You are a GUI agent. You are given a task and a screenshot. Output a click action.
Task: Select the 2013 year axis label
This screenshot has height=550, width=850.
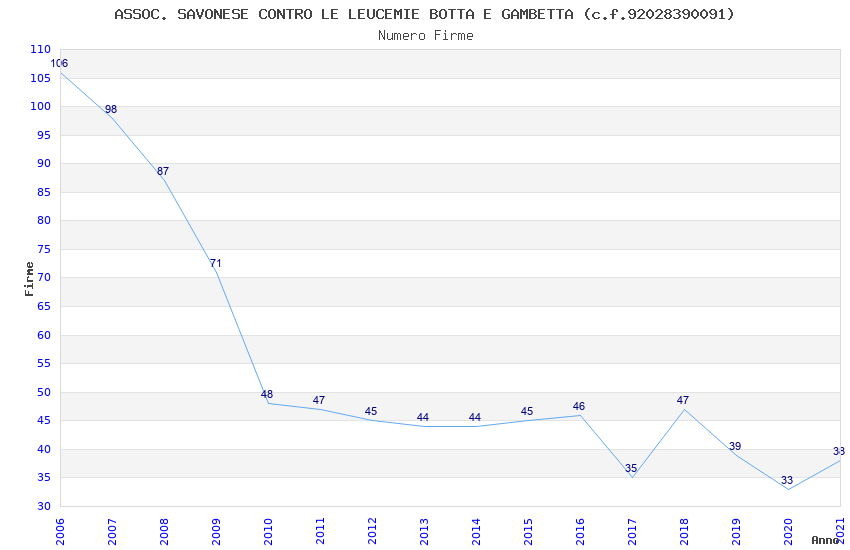click(x=424, y=532)
